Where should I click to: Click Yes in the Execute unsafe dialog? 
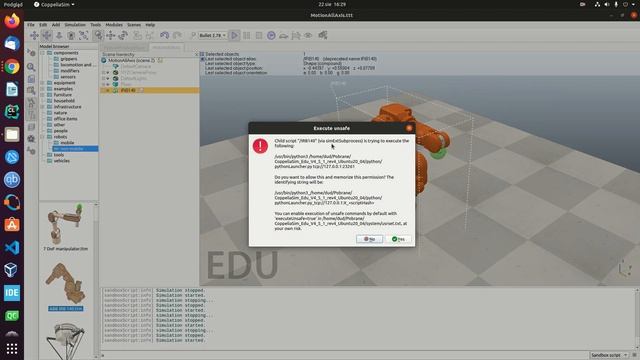(398, 239)
